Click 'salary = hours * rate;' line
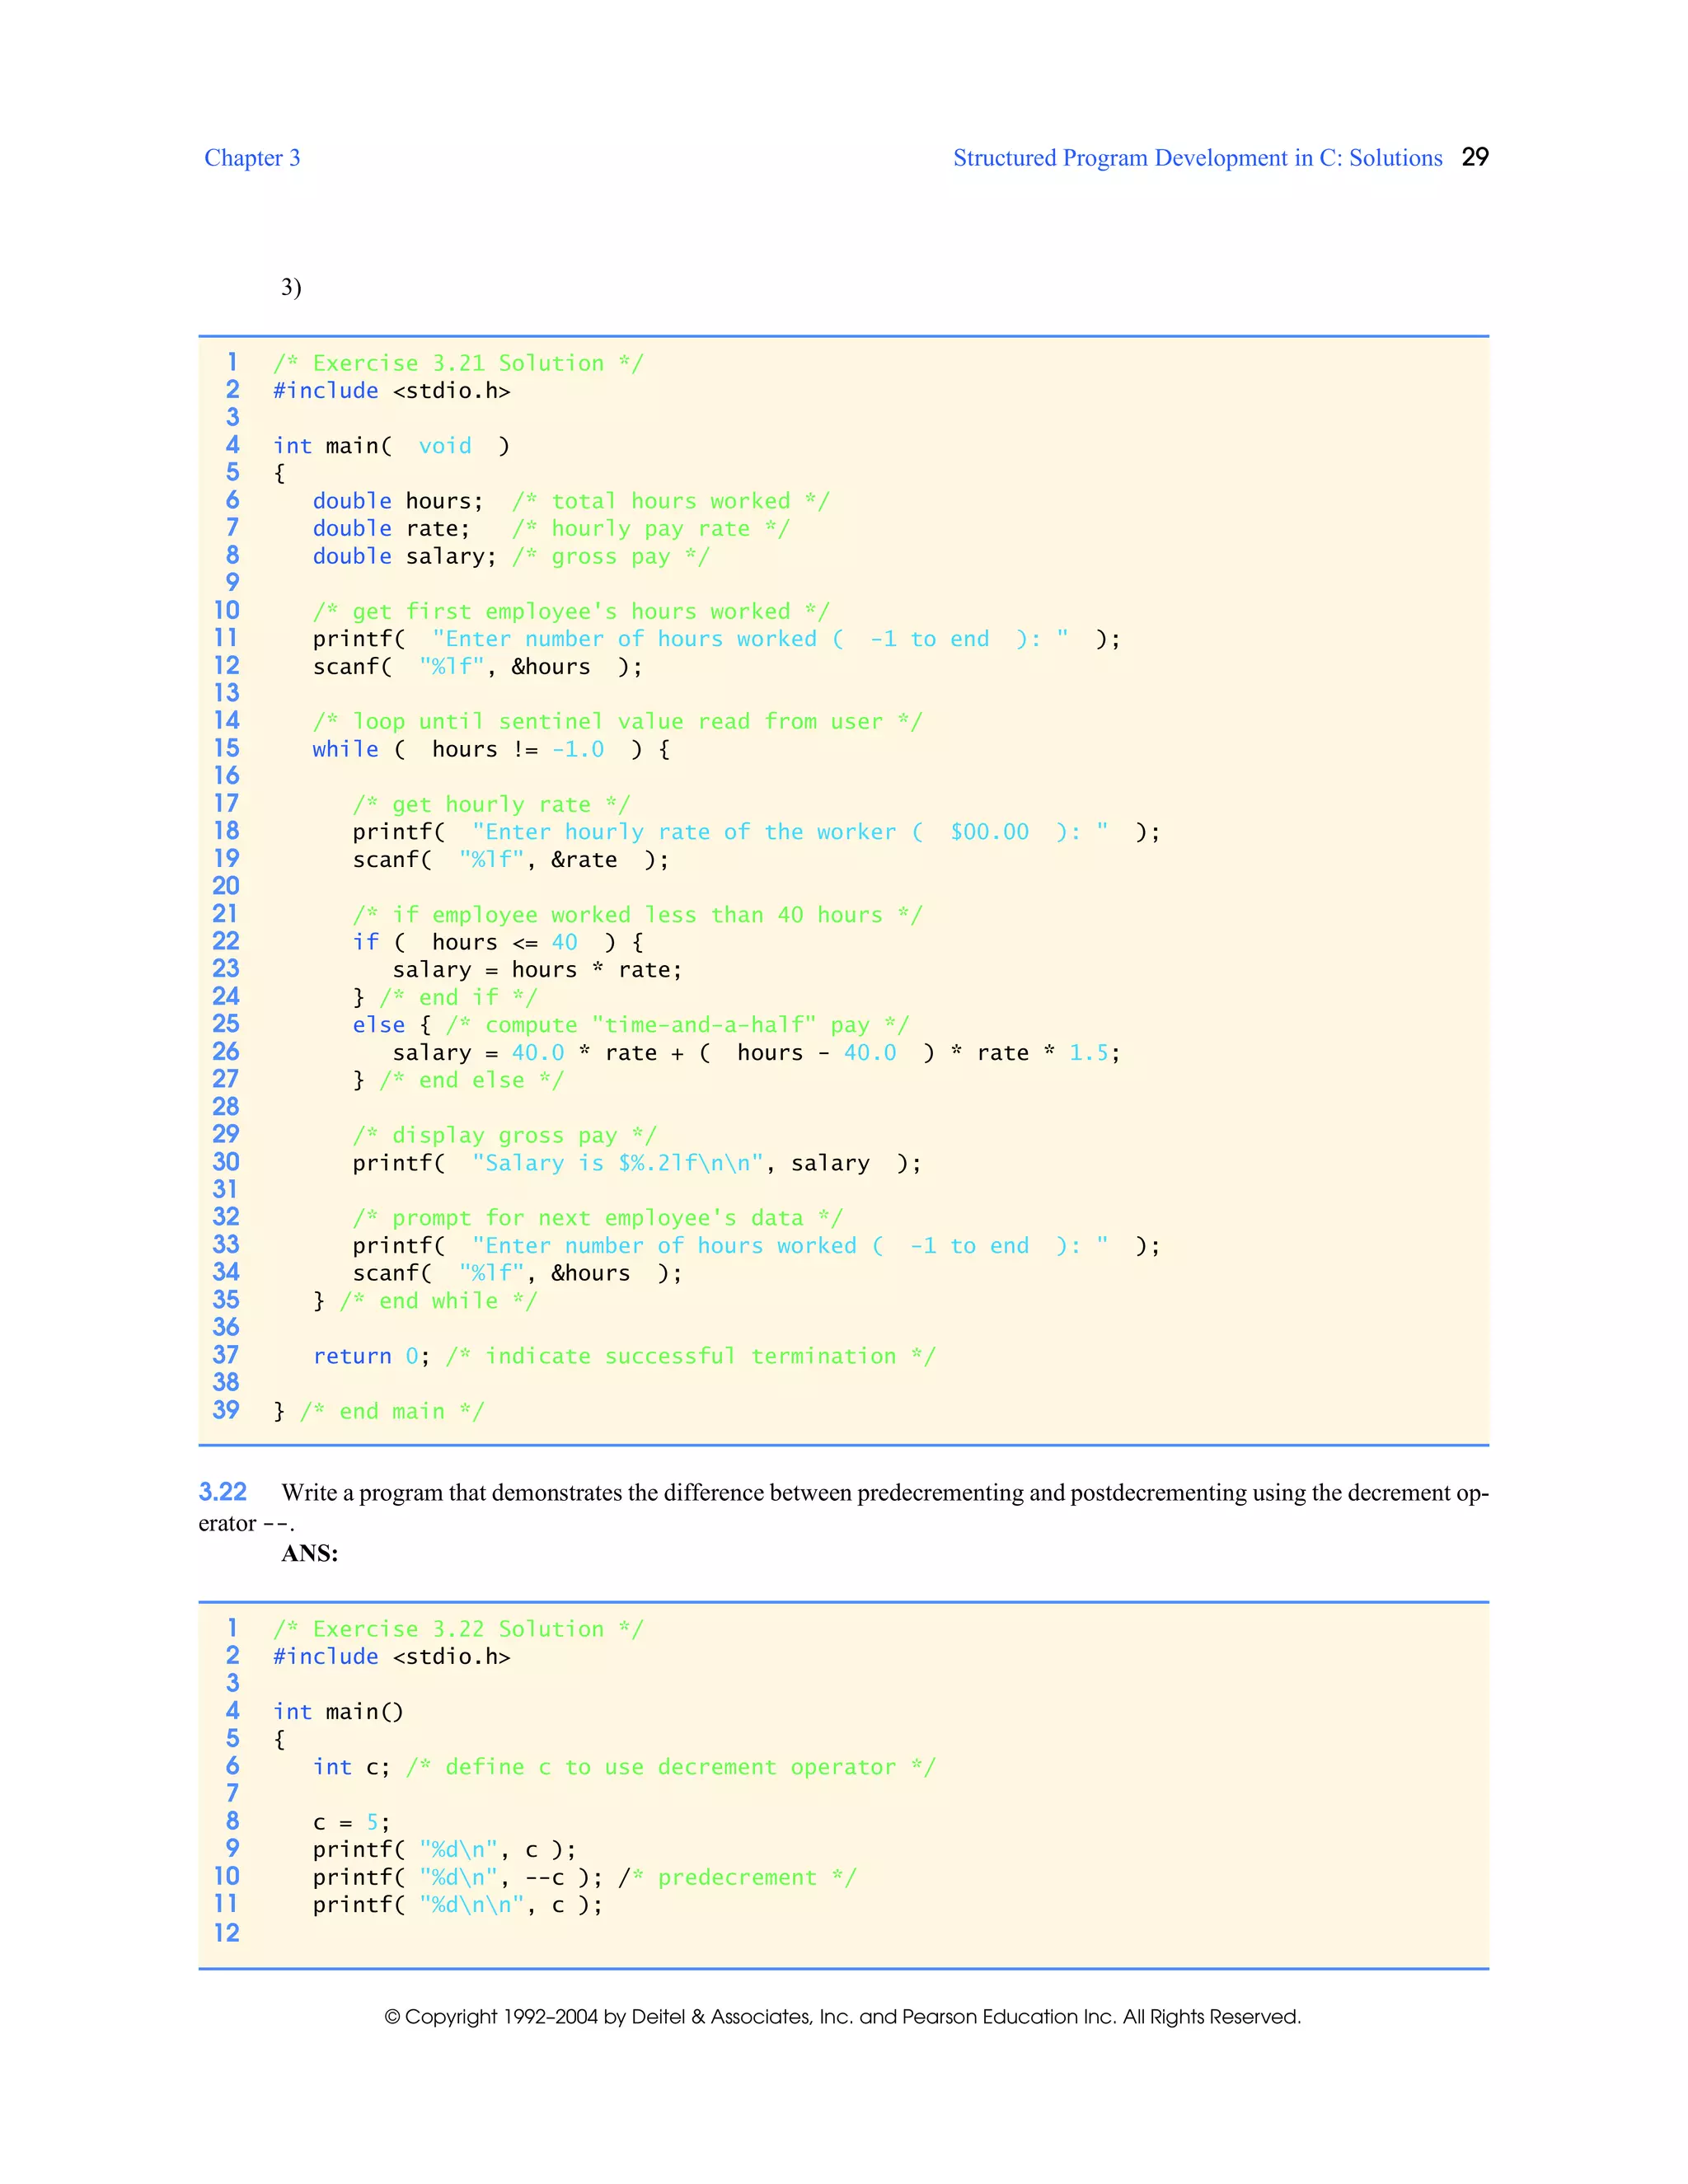 point(537,970)
